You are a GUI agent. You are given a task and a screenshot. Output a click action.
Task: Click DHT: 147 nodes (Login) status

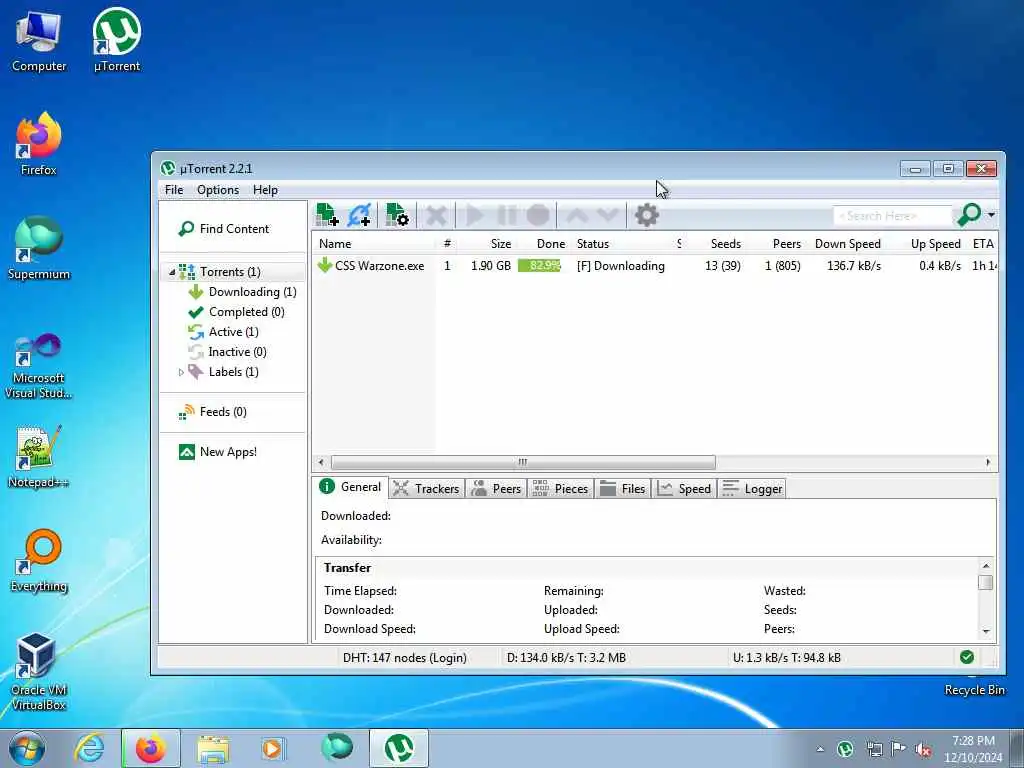405,658
